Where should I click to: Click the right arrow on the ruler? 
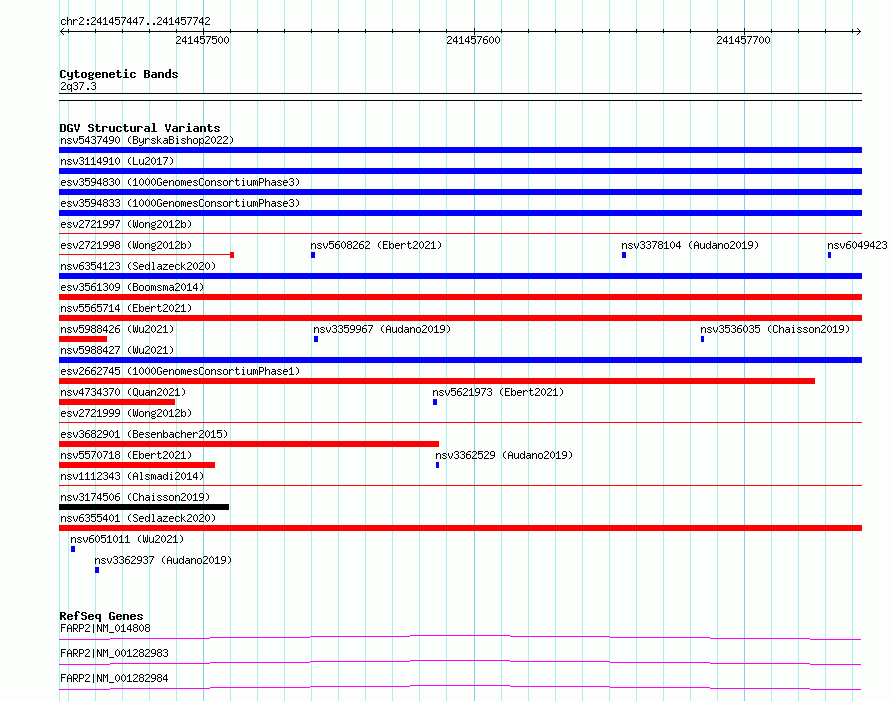point(858,31)
